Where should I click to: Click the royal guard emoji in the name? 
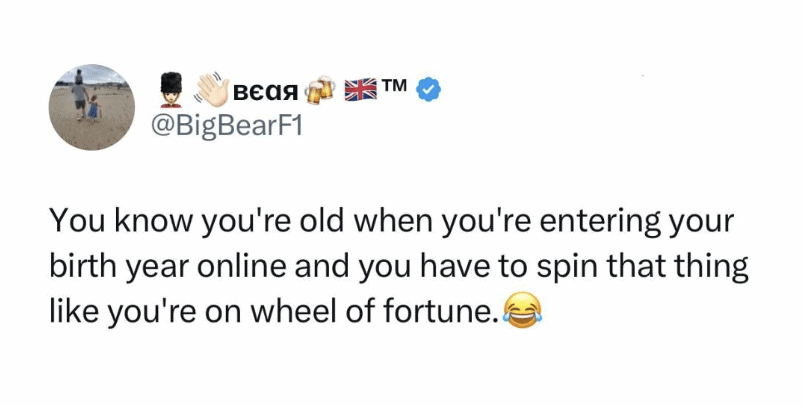(171, 91)
